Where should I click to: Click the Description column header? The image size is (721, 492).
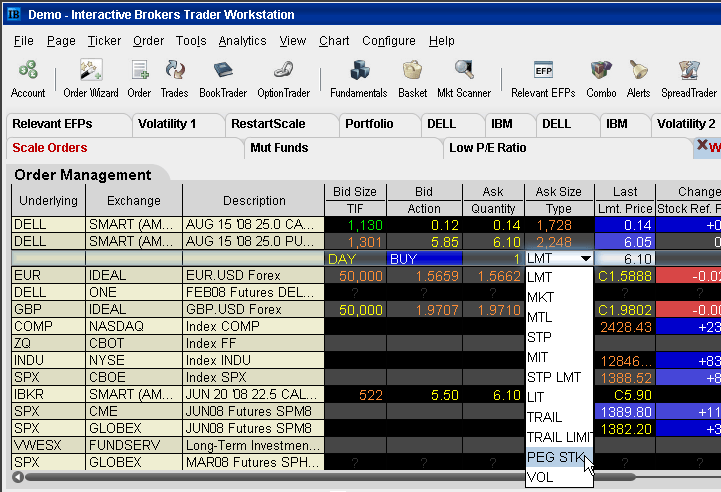(x=254, y=200)
